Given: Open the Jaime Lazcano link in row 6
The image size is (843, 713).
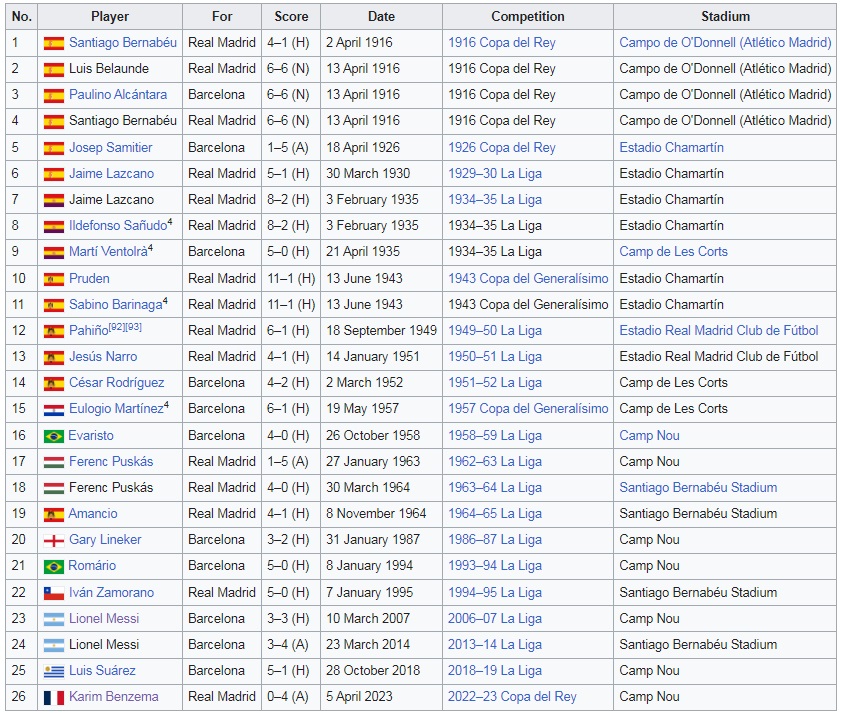Looking at the screenshot, I should pos(111,173).
